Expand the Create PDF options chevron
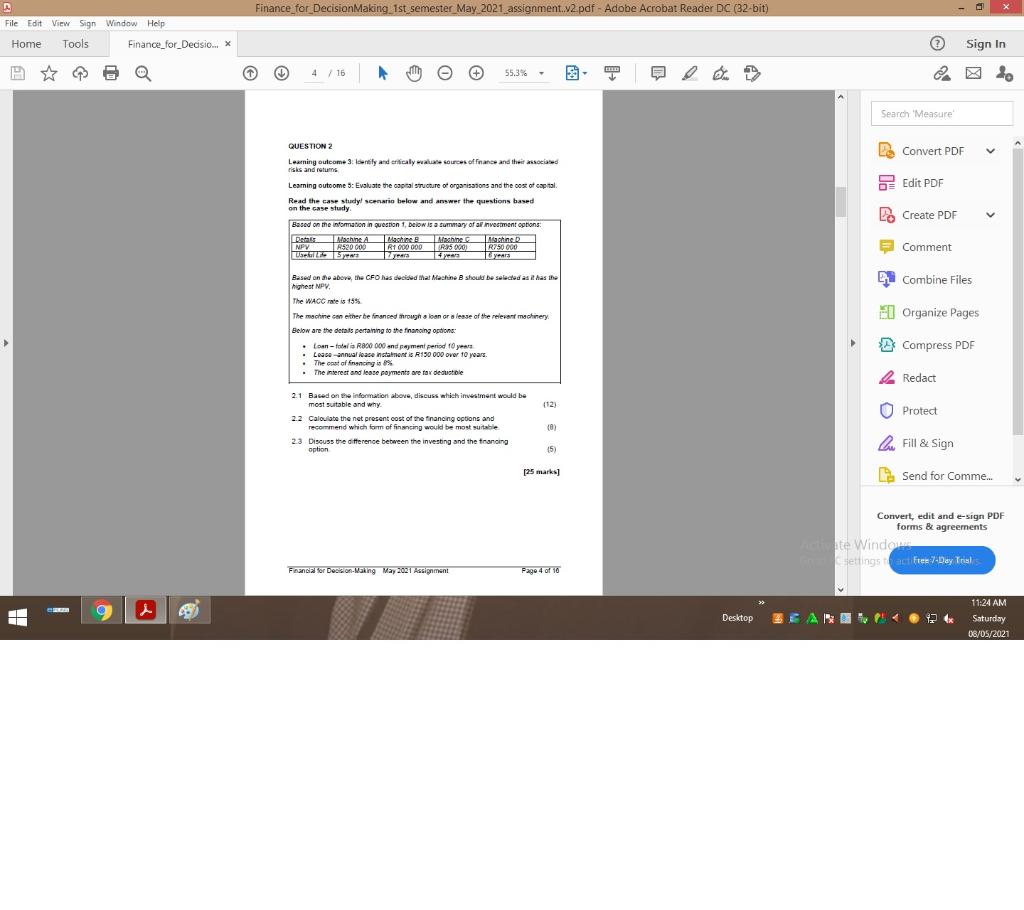The image size is (1024, 910). [990, 214]
